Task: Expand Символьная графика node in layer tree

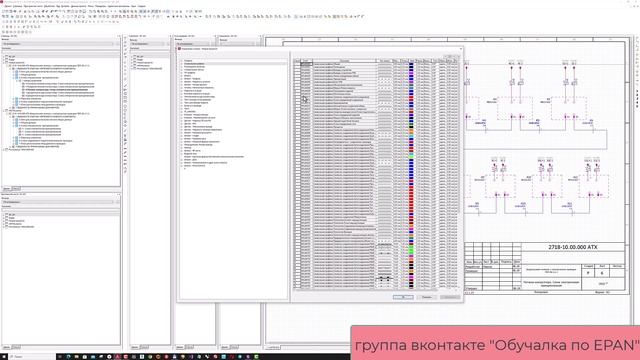Action: click(182, 64)
